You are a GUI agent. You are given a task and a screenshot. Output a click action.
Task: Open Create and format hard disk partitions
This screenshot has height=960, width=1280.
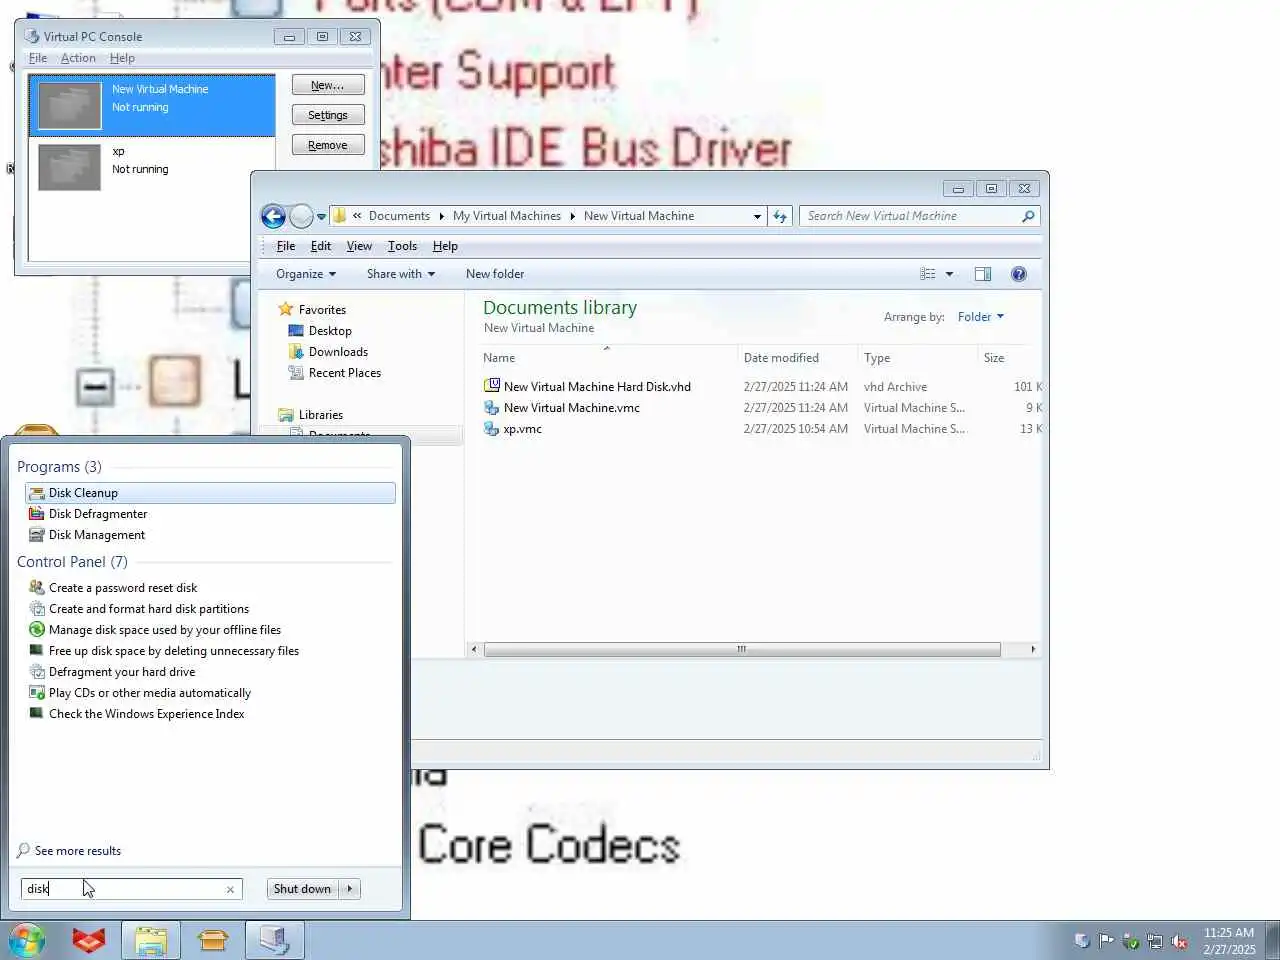(149, 609)
